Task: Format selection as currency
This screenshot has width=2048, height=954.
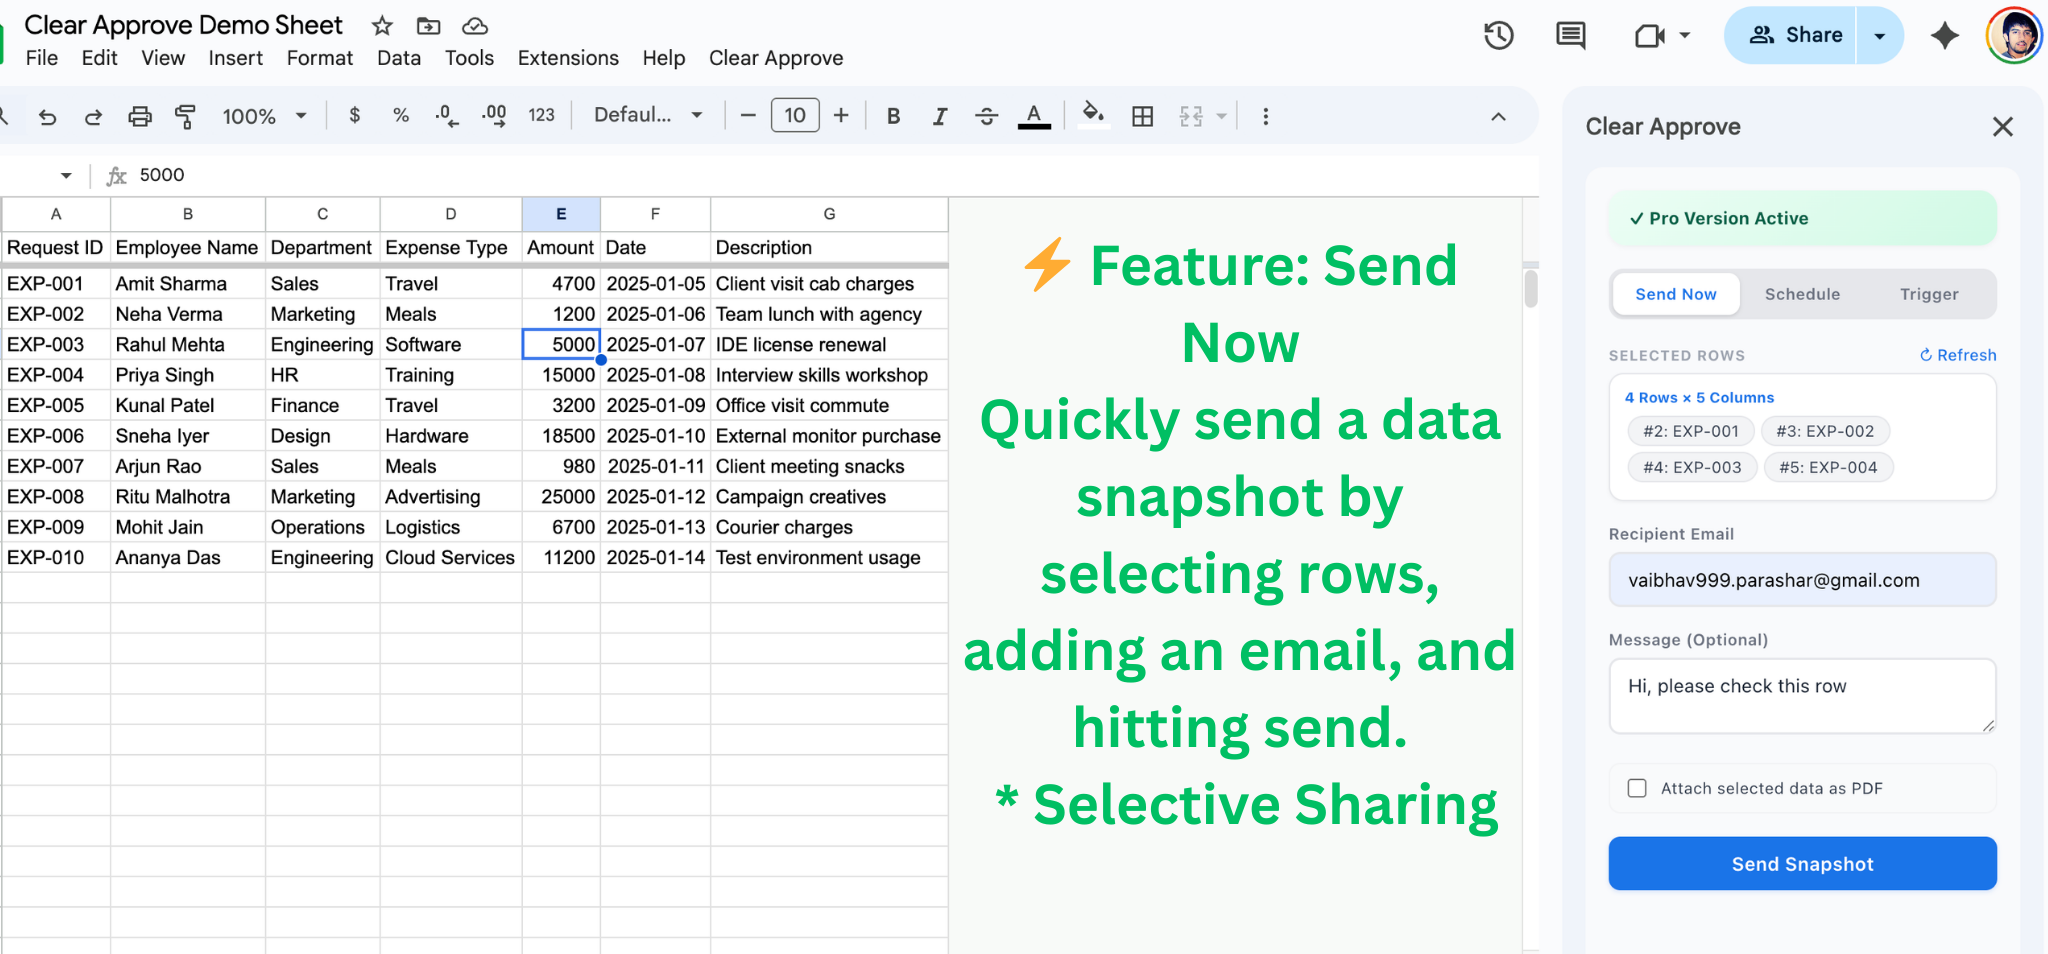Action: click(354, 115)
